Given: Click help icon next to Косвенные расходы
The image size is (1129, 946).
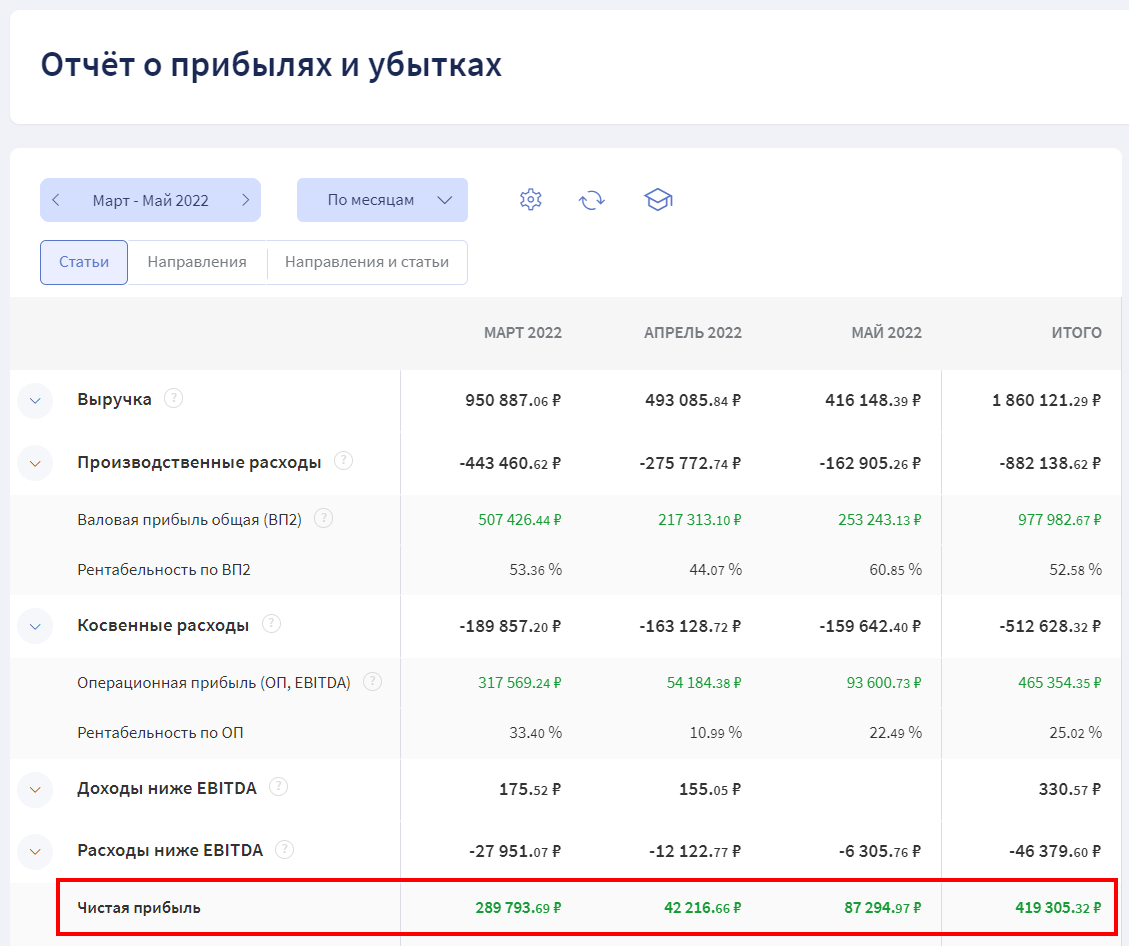Looking at the screenshot, I should point(271,624).
